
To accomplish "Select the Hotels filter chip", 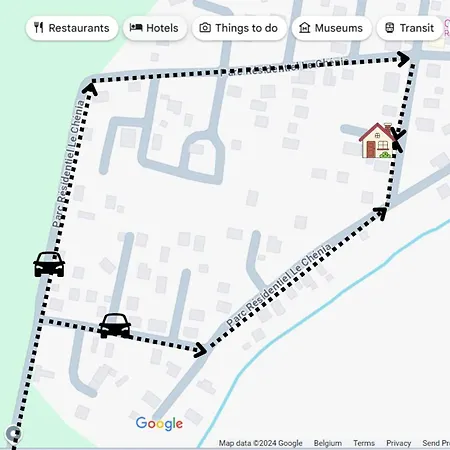I will point(155,28).
